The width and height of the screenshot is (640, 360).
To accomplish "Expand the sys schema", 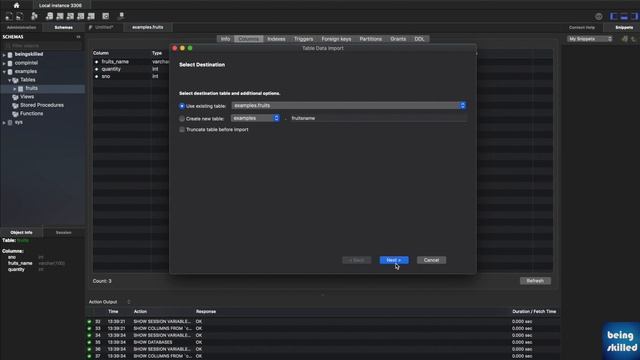I will pyautogui.click(x=4, y=122).
